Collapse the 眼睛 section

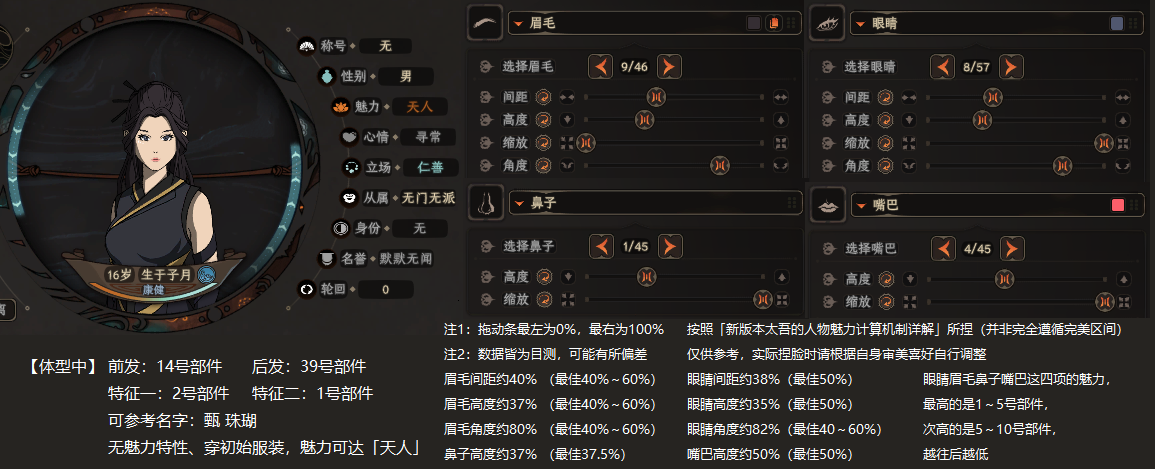860,24
